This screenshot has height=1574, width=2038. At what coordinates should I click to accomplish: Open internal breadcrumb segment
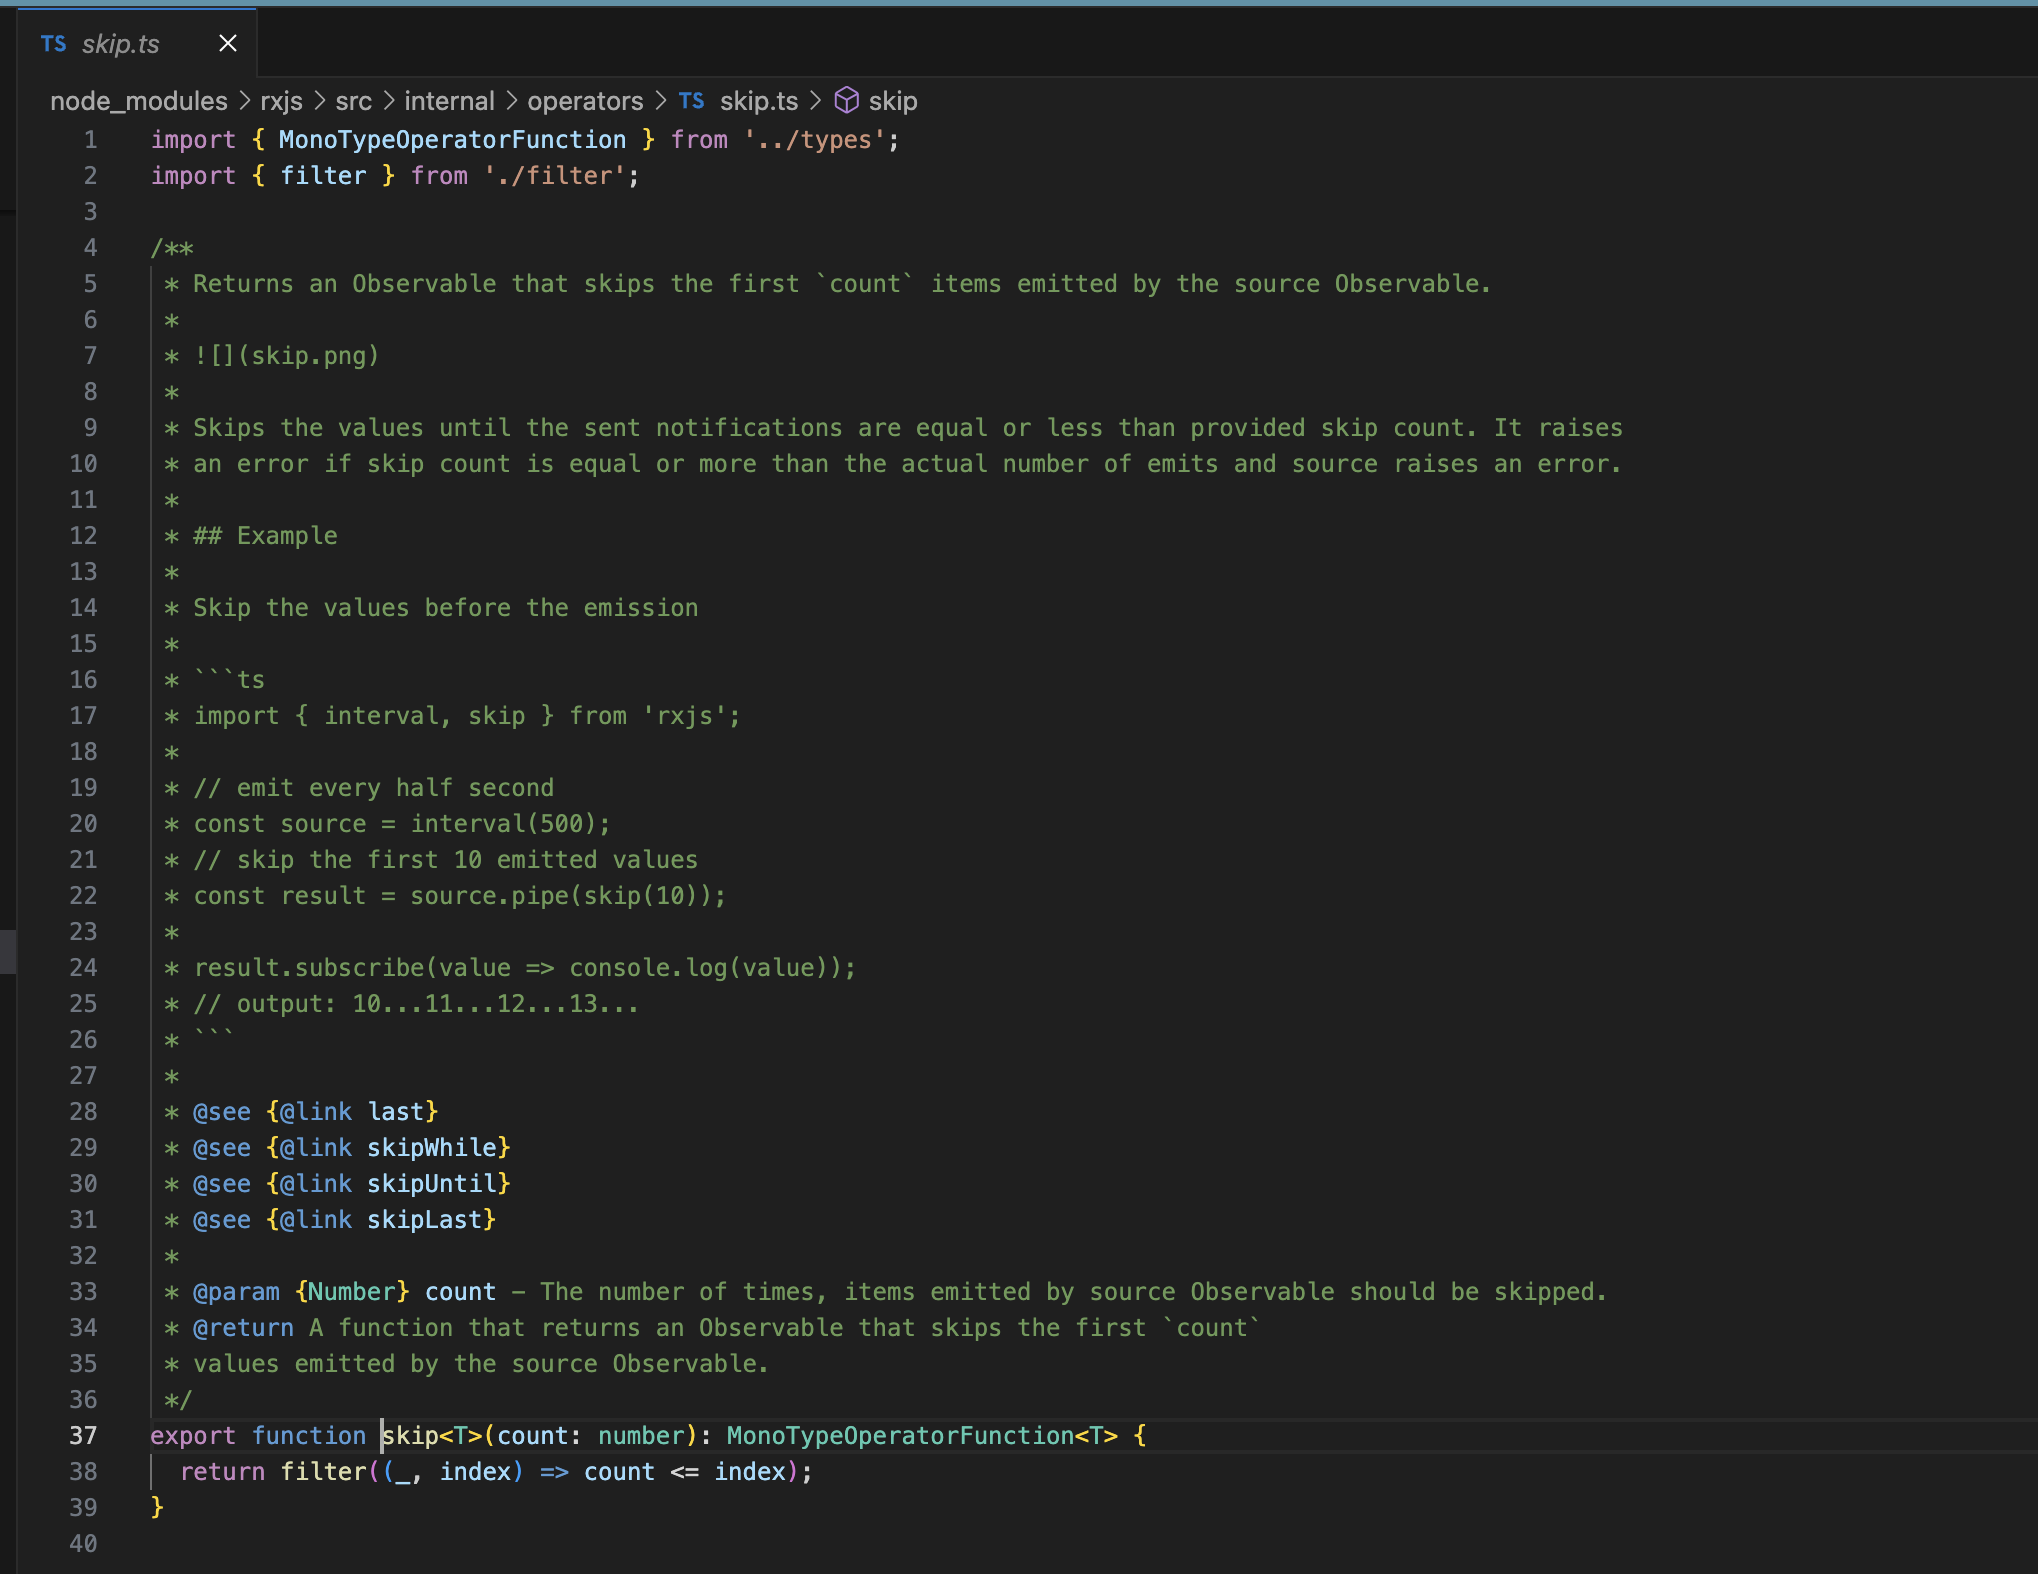coord(449,101)
